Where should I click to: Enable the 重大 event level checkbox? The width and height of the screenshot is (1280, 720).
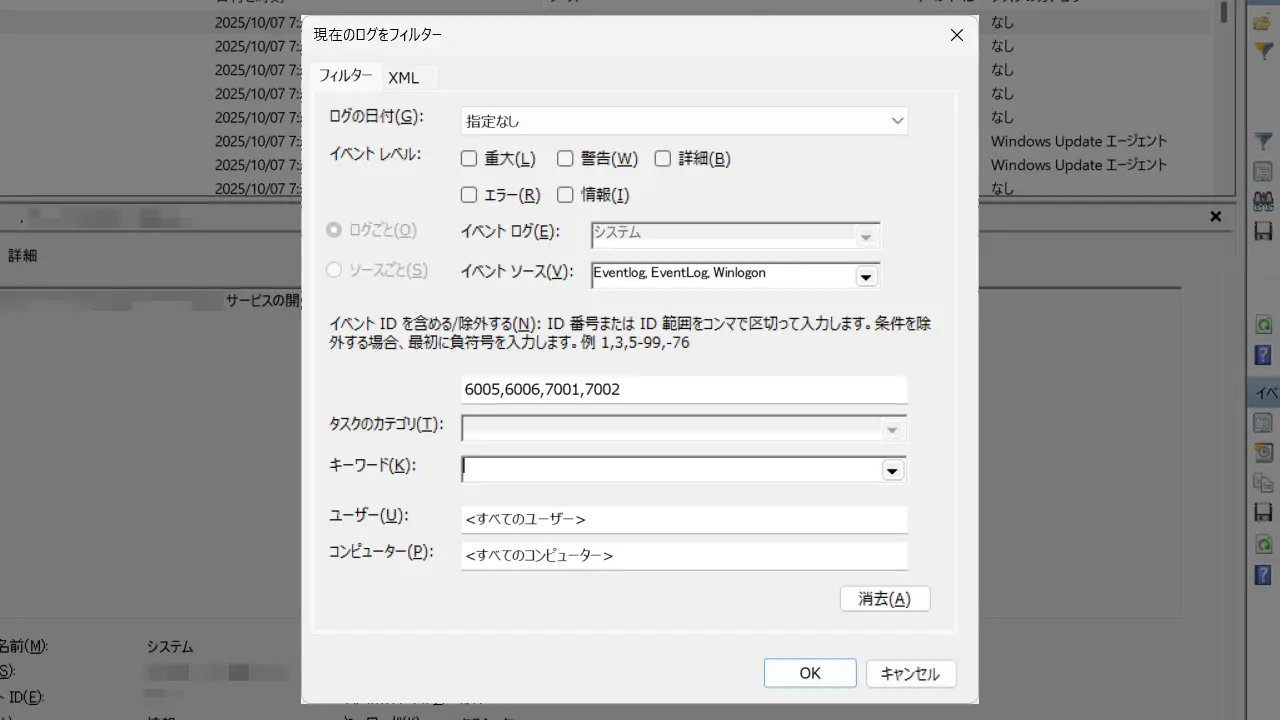(469, 158)
